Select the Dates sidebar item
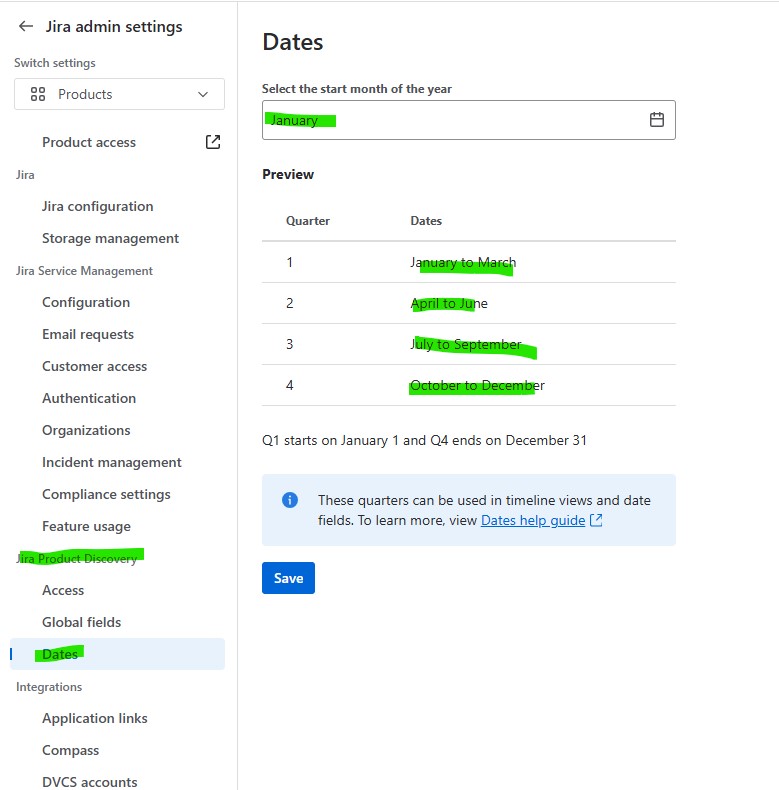The width and height of the screenshot is (779, 790). [117, 654]
